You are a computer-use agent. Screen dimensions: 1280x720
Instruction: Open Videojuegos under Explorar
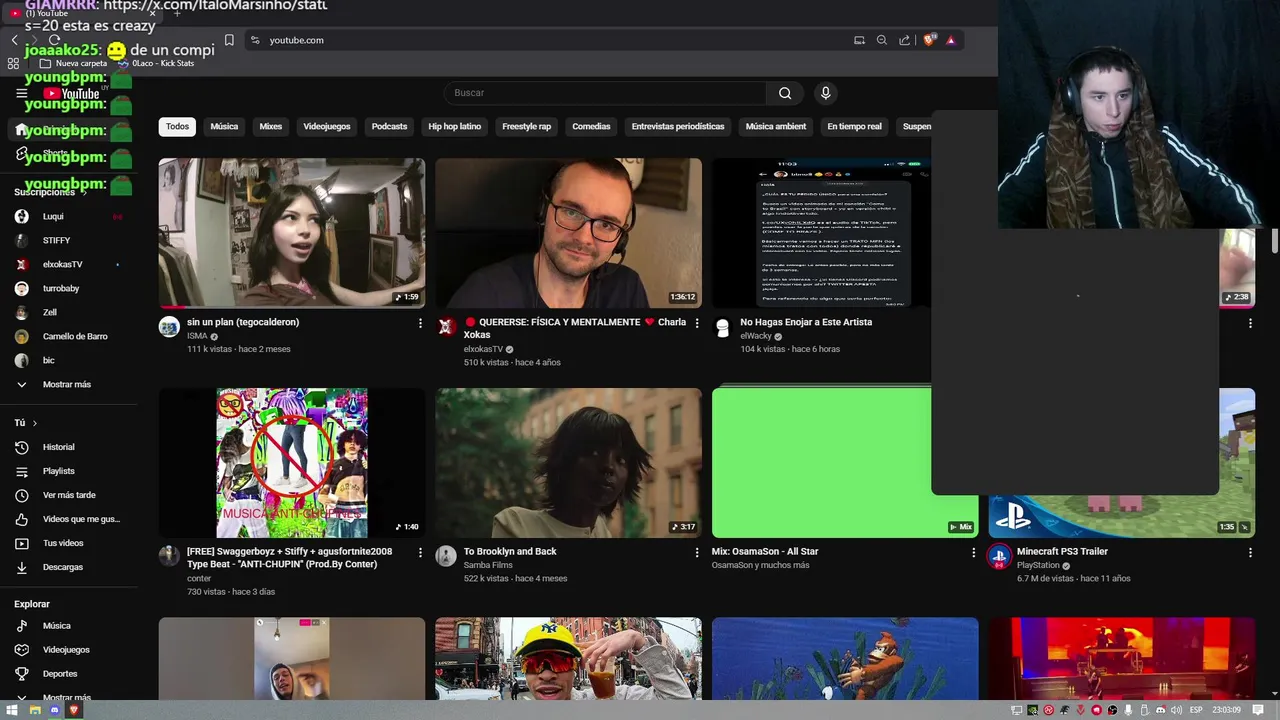pyautogui.click(x=68, y=650)
